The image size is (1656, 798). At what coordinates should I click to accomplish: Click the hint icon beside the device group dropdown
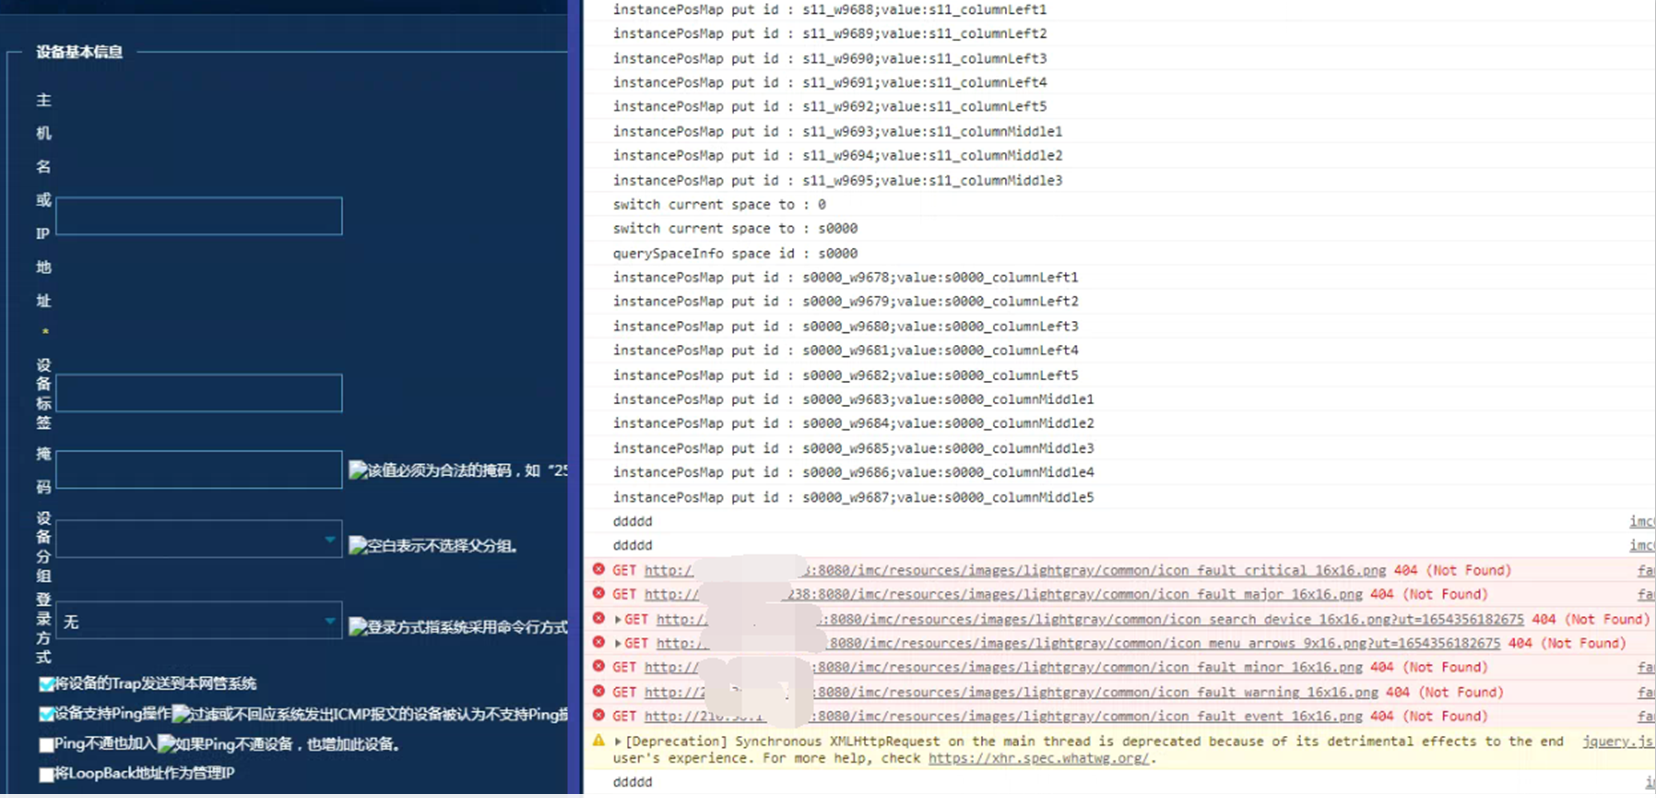tap(357, 545)
